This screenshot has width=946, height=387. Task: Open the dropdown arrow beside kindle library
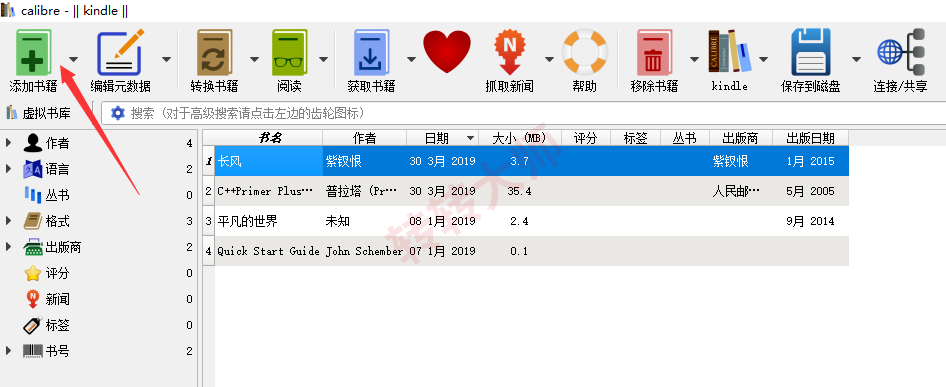click(763, 59)
